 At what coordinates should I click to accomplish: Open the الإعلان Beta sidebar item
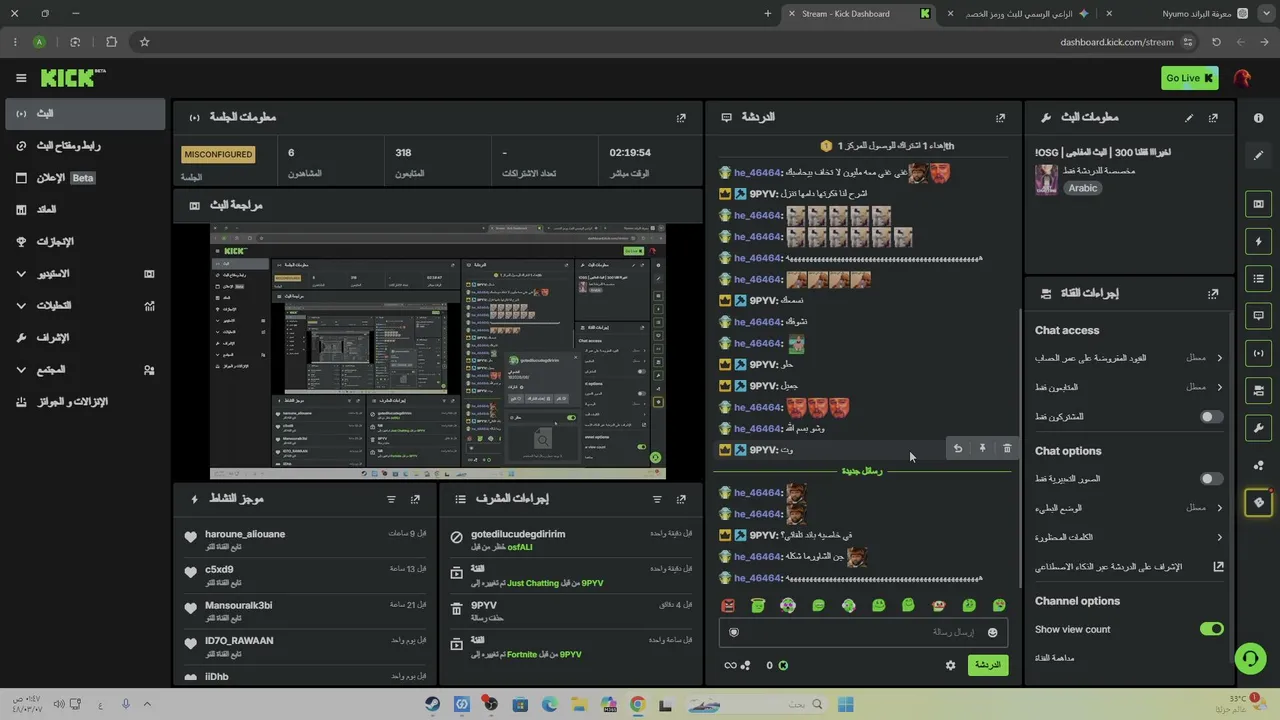(x=84, y=178)
